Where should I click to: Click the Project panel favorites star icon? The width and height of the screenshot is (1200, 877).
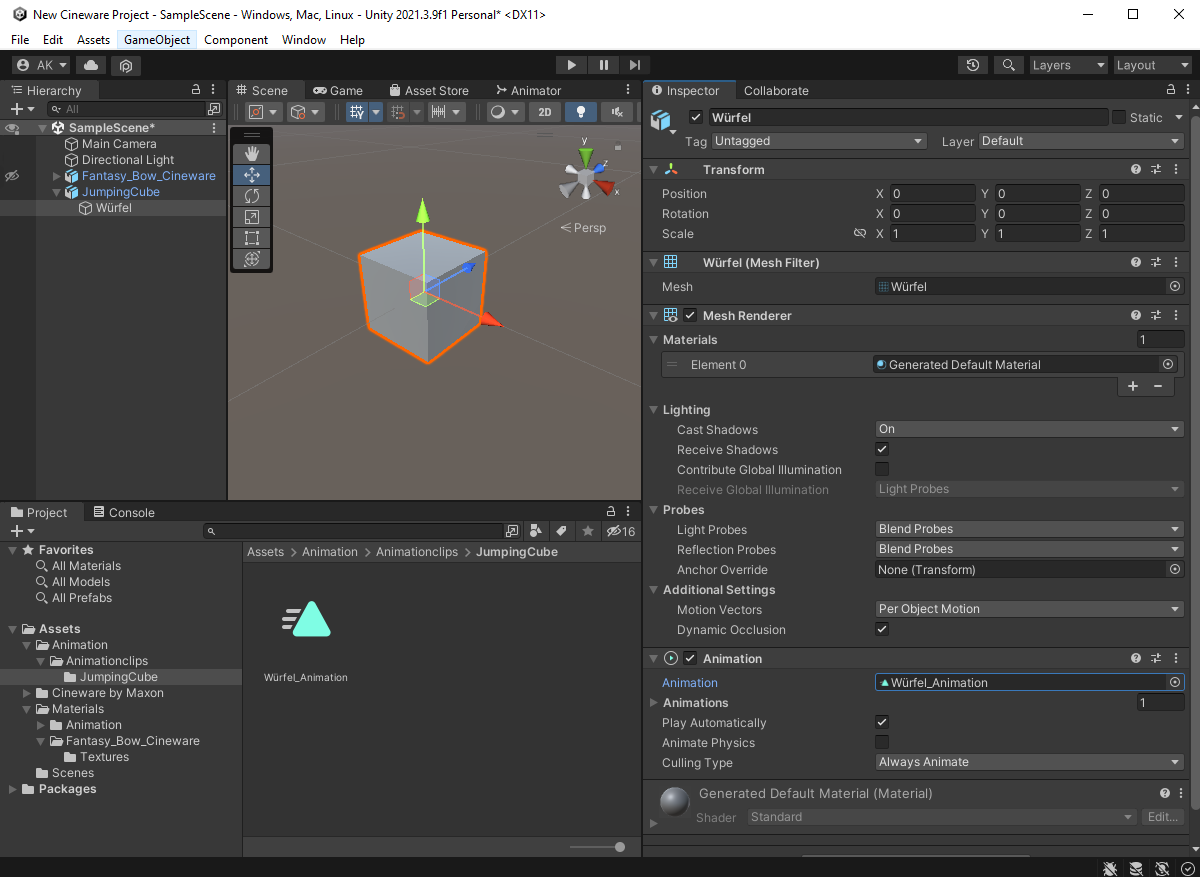tap(588, 531)
